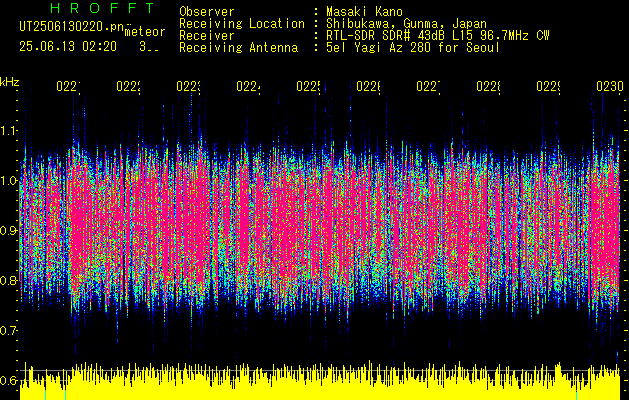Click the 0229 time marker
The width and height of the screenshot is (629, 400).
pos(549,86)
